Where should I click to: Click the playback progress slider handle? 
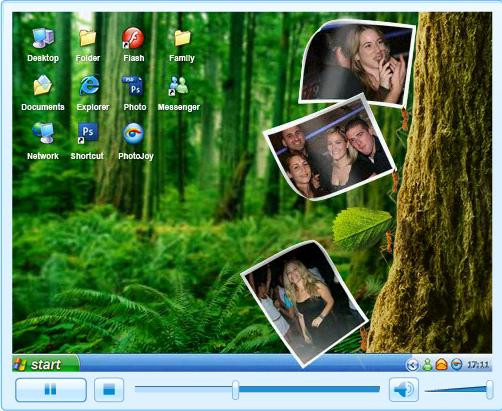coord(235,389)
